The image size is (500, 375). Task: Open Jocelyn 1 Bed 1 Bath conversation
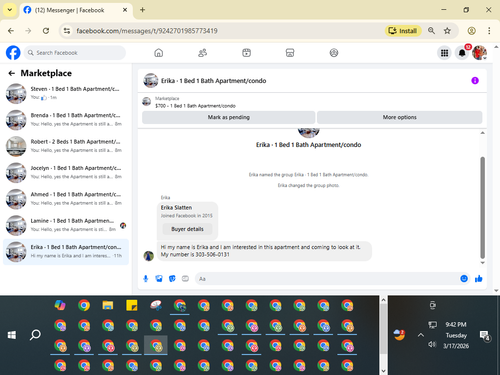click(x=66, y=172)
